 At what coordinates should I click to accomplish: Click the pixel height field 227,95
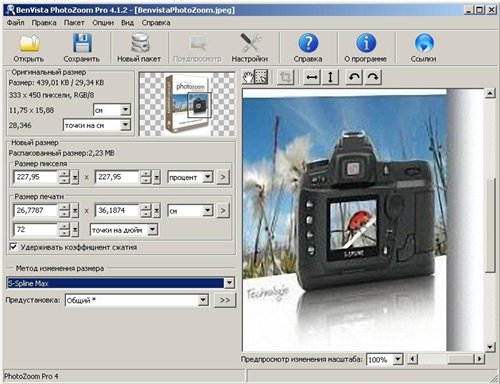tap(117, 177)
